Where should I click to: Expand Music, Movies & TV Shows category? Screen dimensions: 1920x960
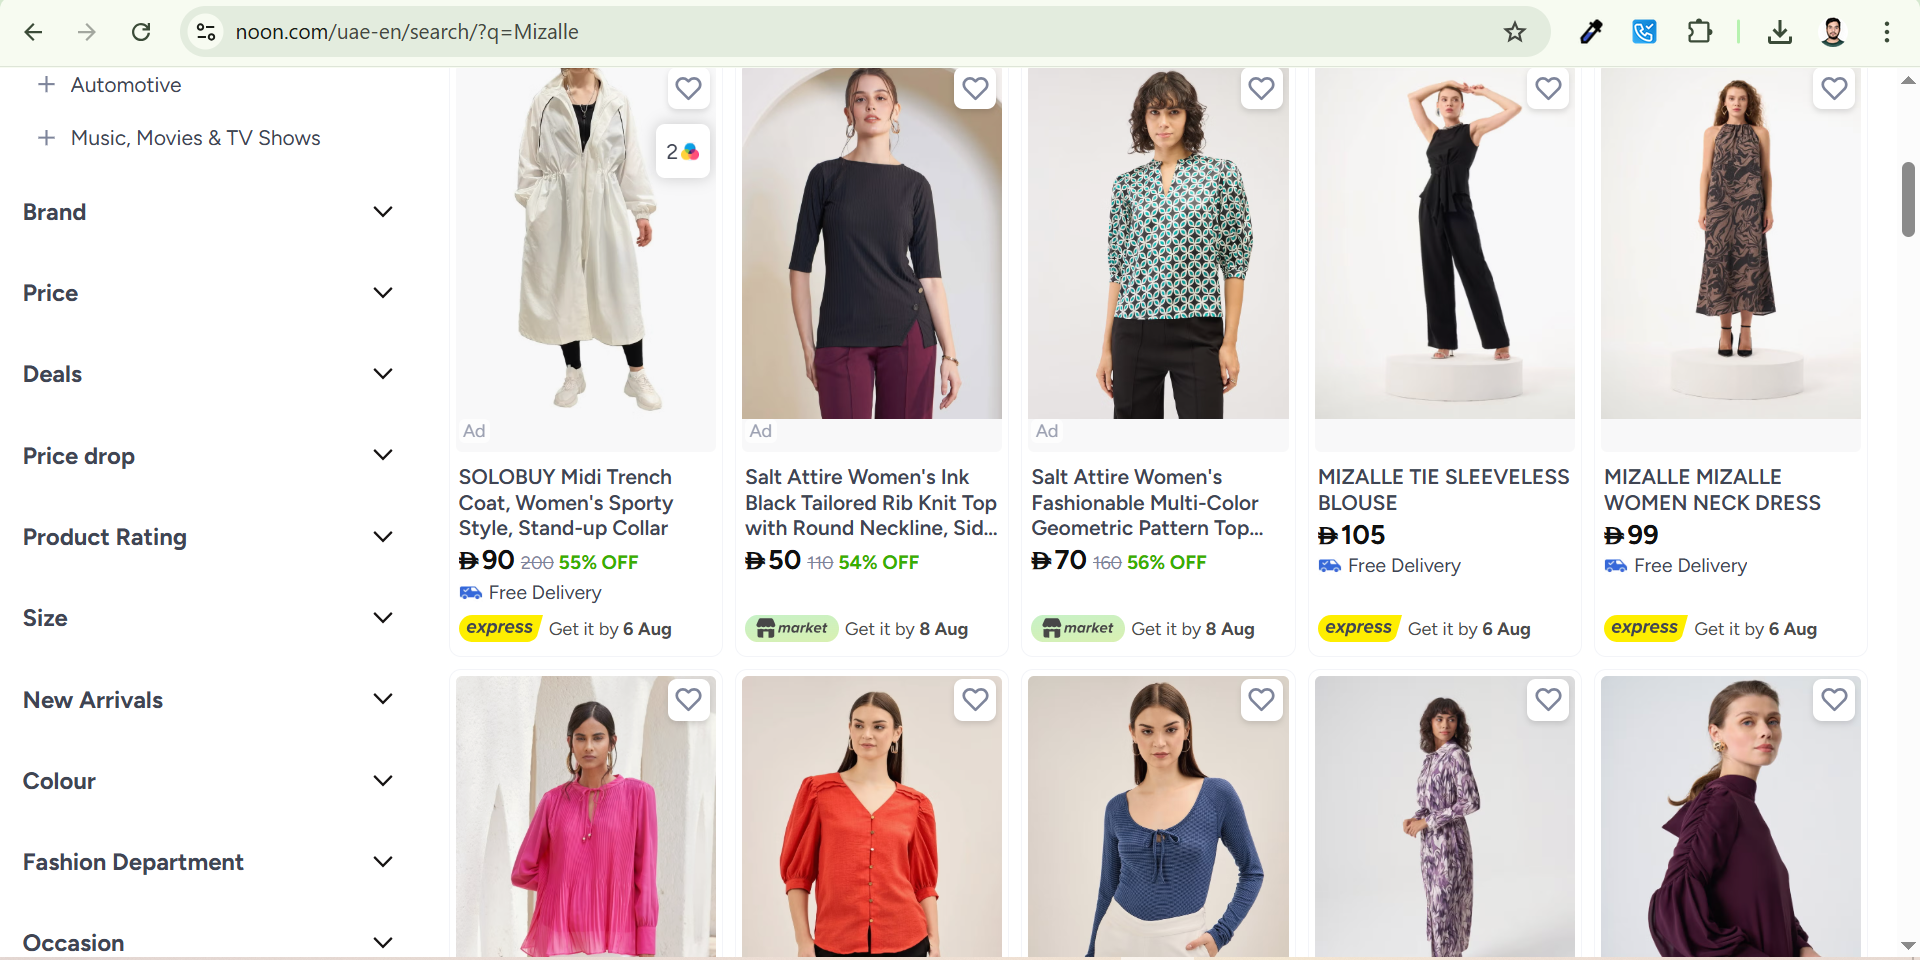[x=46, y=138]
